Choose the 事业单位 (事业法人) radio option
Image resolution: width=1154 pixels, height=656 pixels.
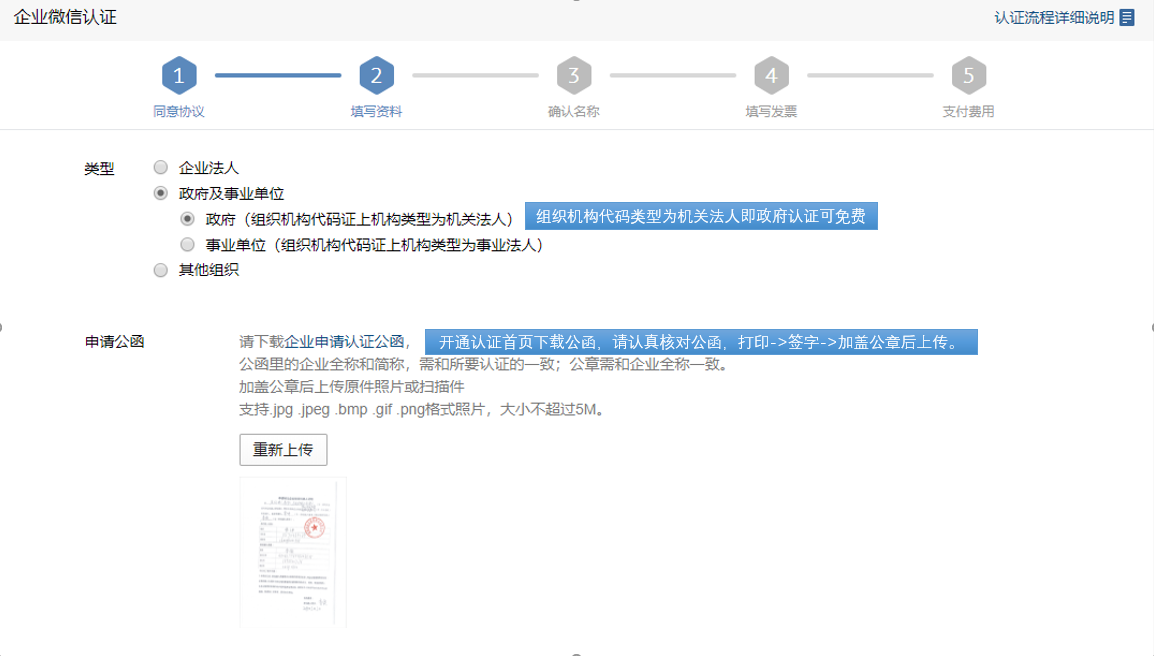click(188, 244)
